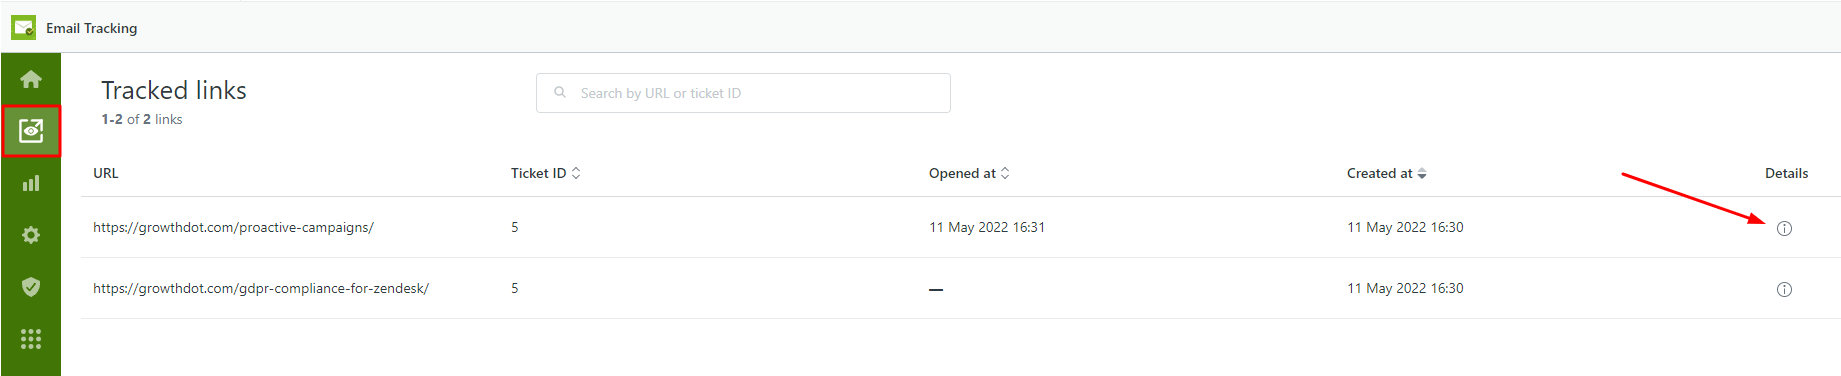
Task: View details info icon for proactive-campaigns link
Action: point(1784,228)
